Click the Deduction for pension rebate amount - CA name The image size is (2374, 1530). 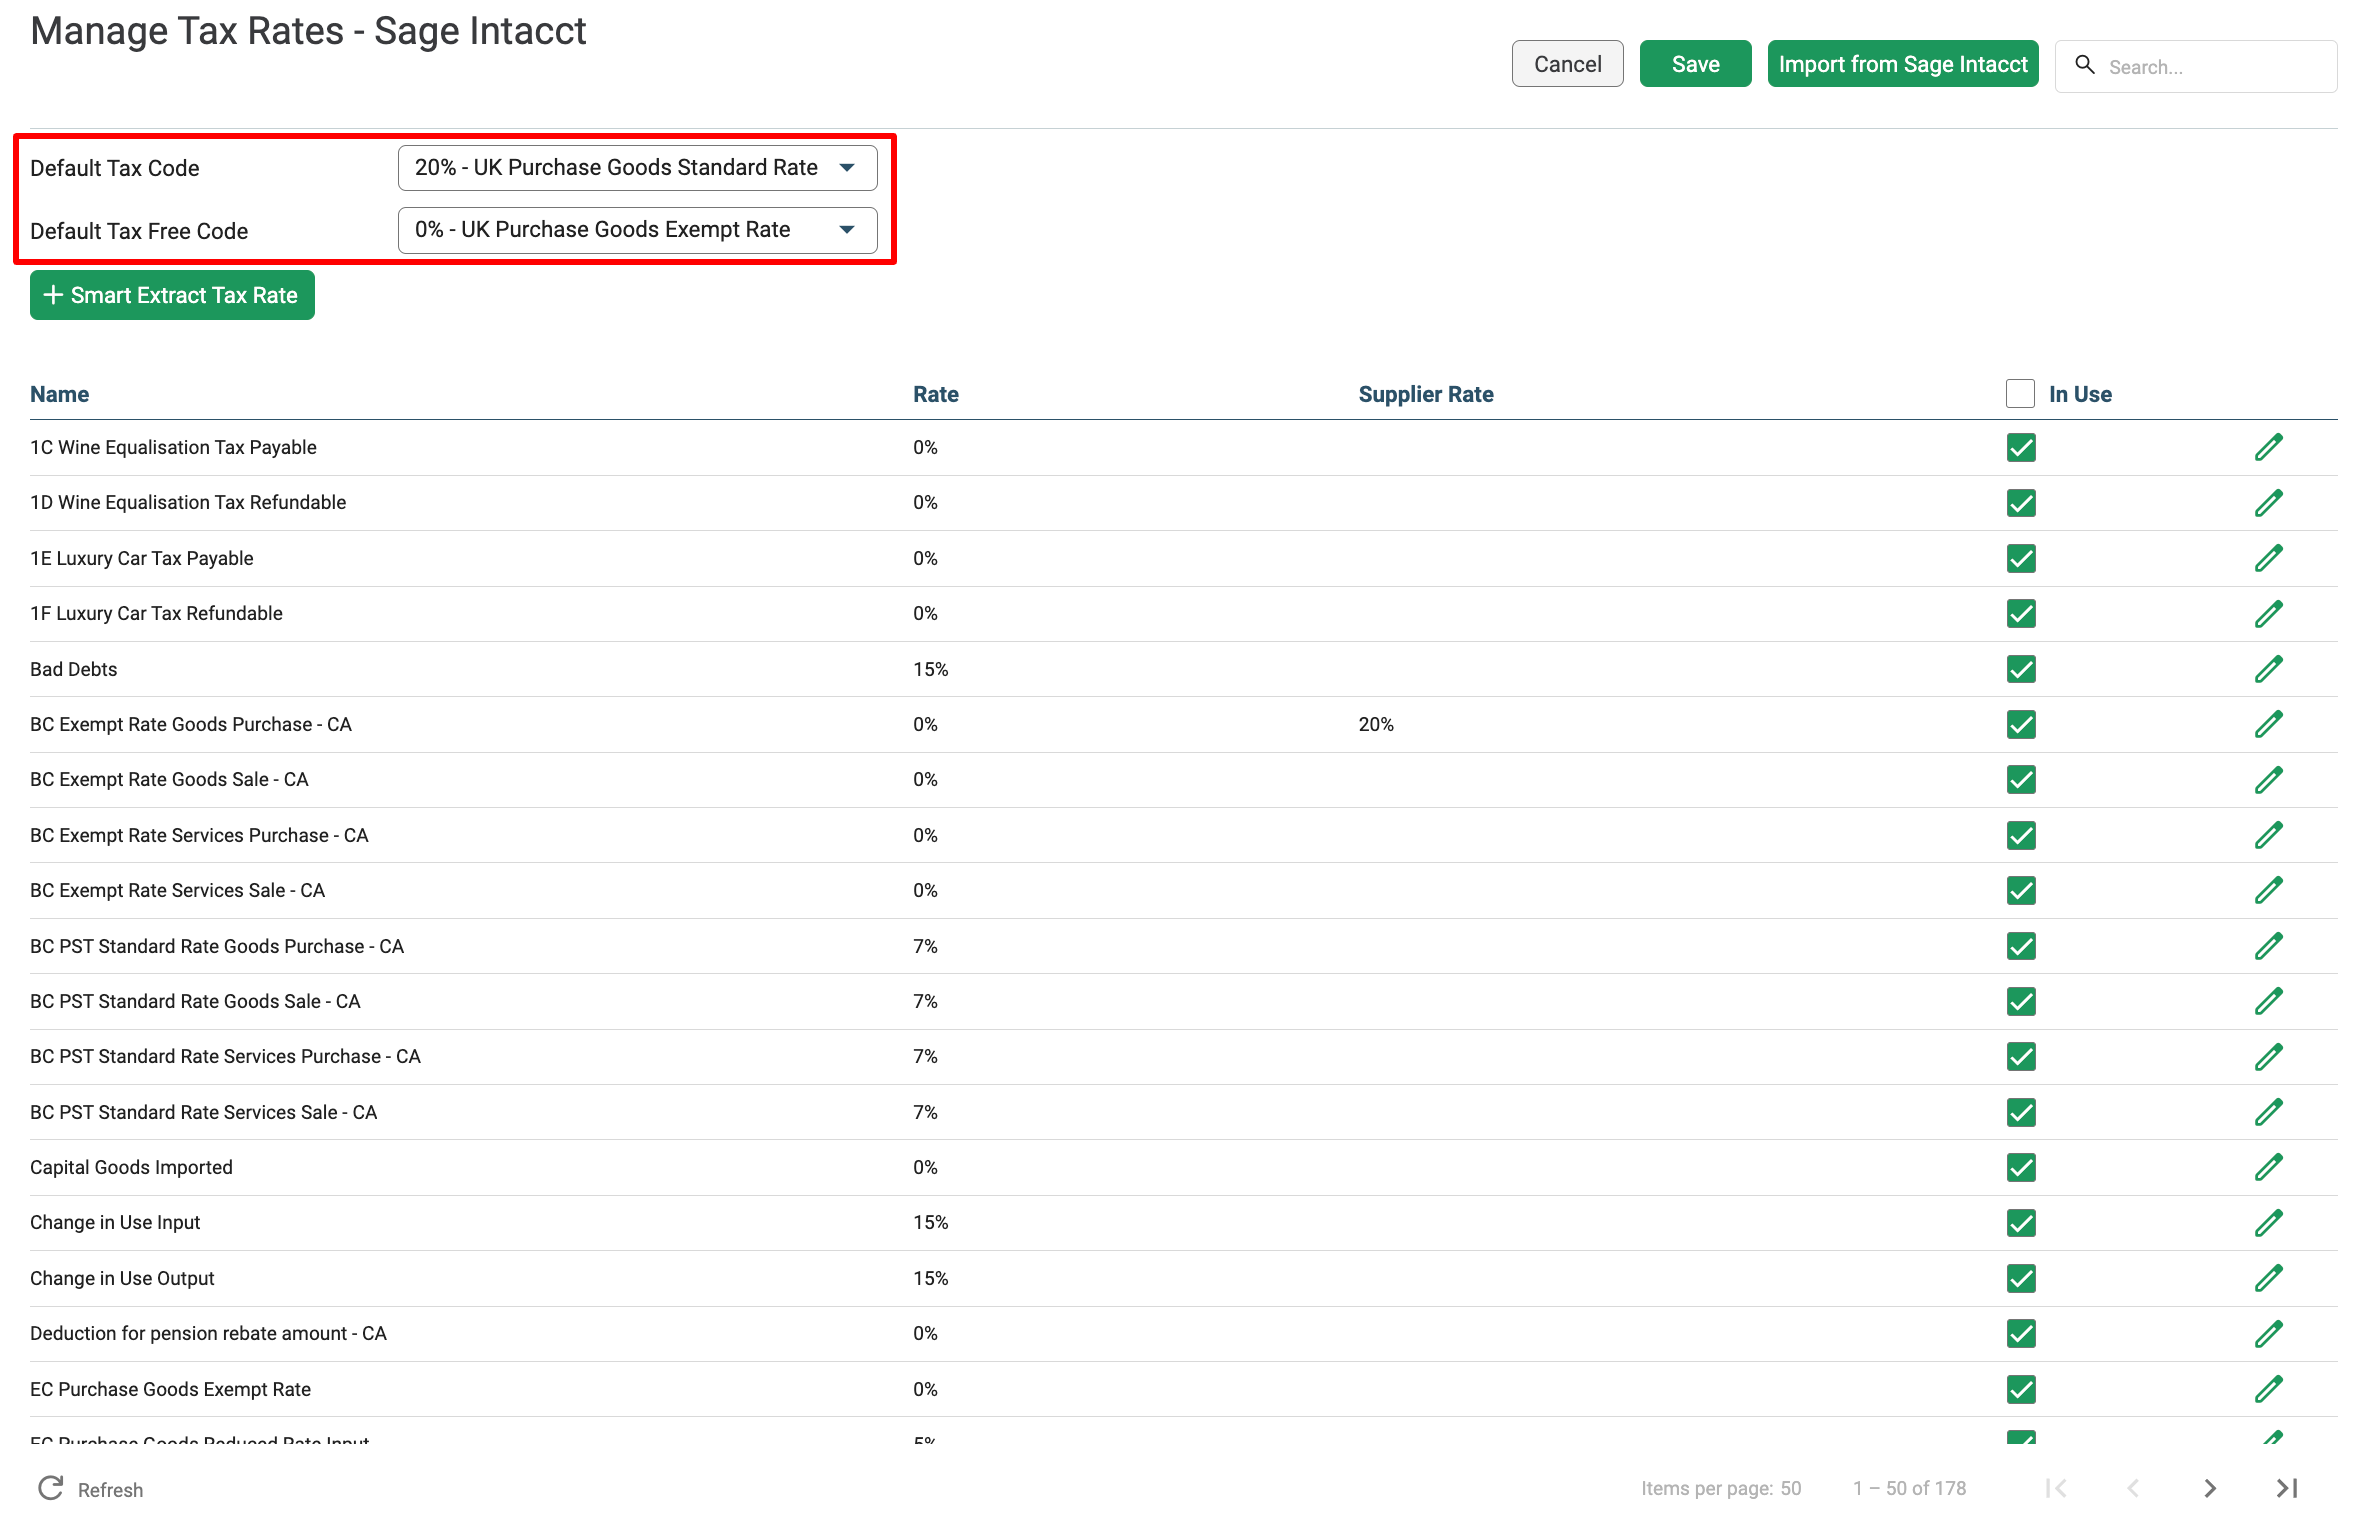[x=208, y=1333]
